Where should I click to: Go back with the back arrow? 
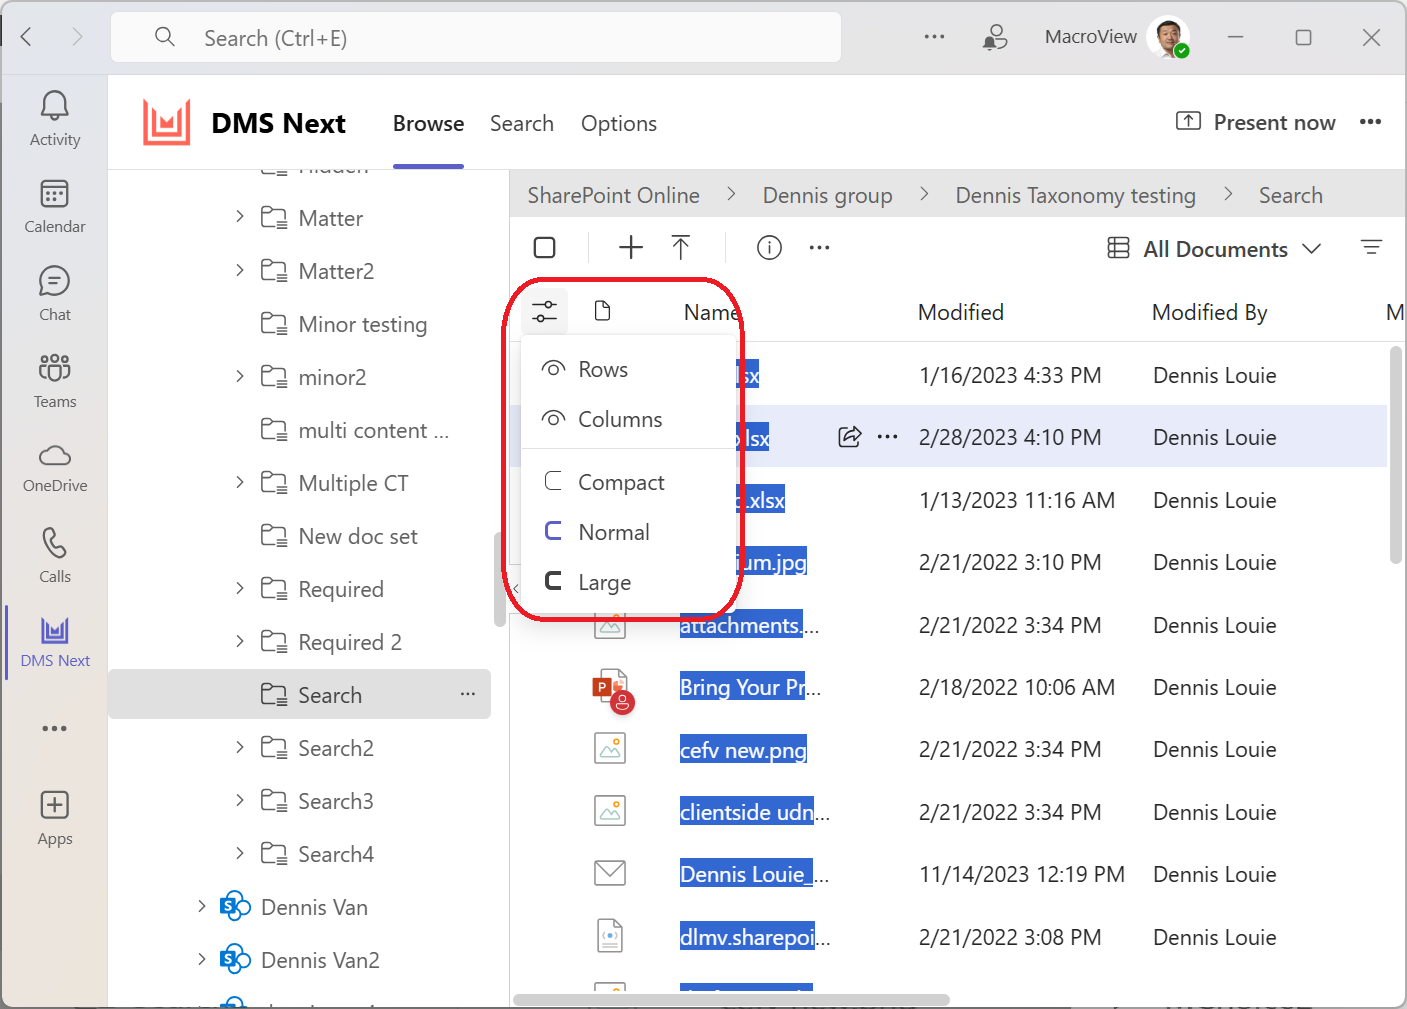click(x=27, y=38)
